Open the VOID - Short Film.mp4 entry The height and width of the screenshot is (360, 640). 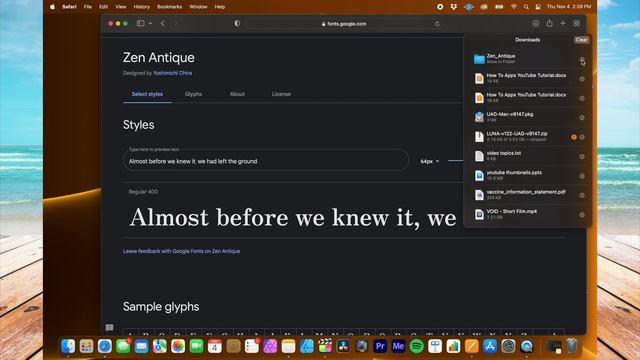[527, 214]
